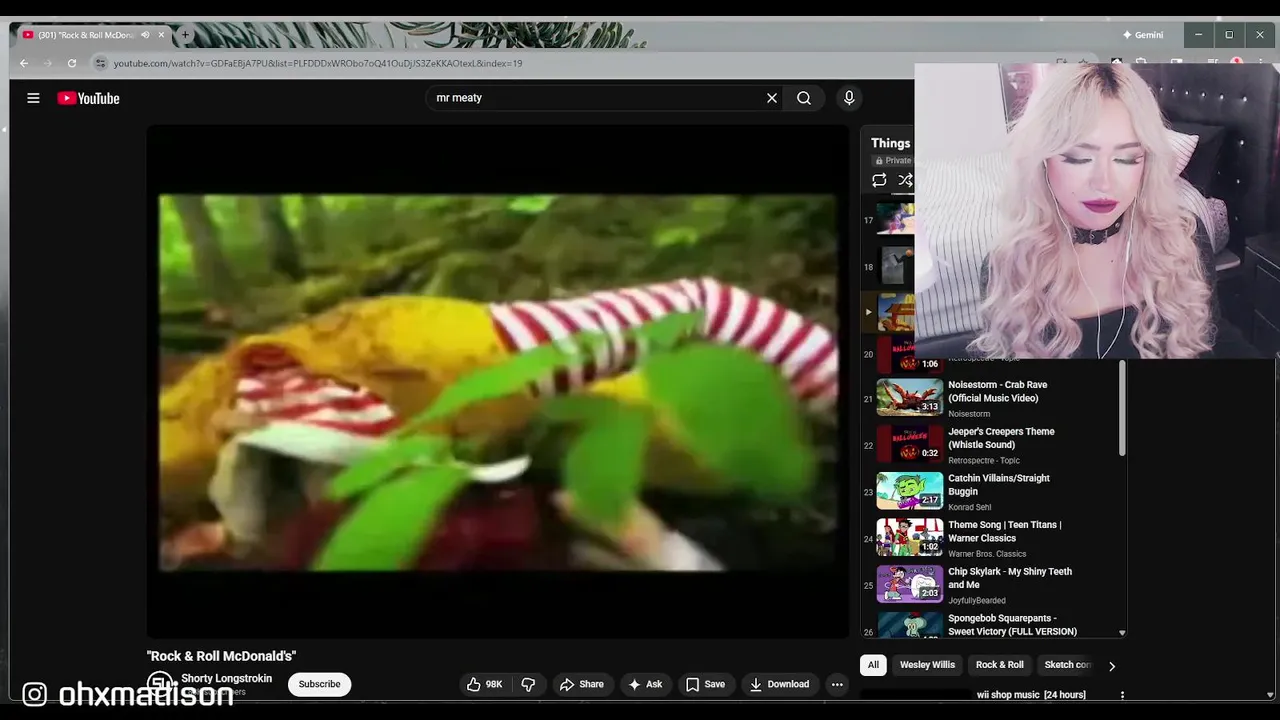This screenshot has height=720, width=1280.
Task: Clear the search text with the X icon
Action: point(772,98)
